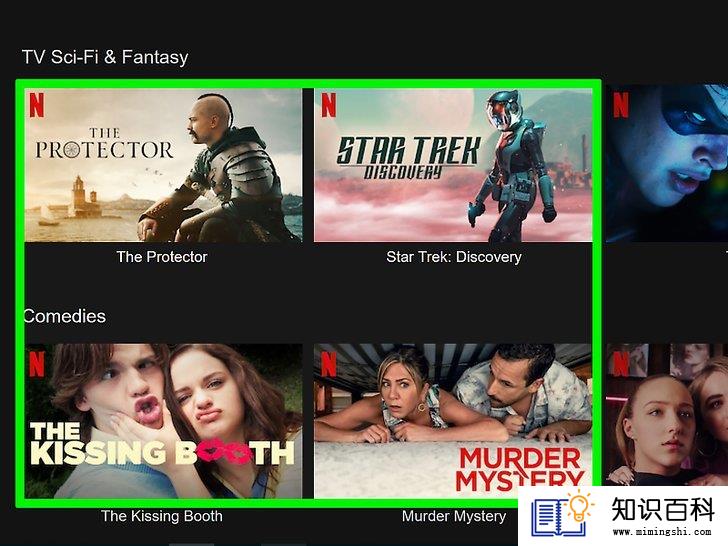Viewport: 728px width, 546px height.
Task: Click the Star Trek: Discovery title caption
Action: click(x=454, y=257)
